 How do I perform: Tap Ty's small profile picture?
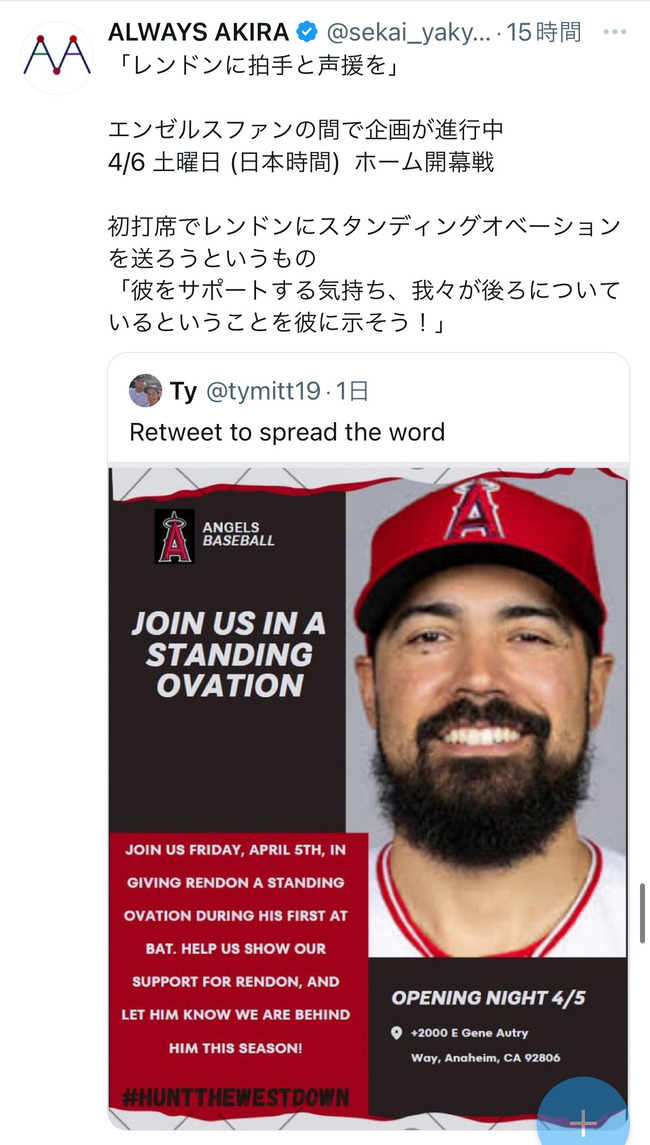[x=145, y=390]
